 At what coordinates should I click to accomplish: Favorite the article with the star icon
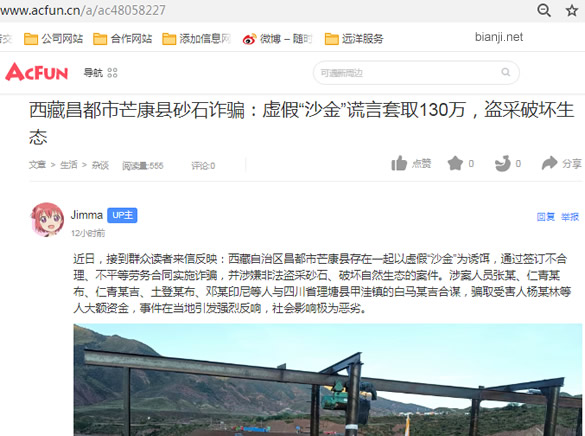460,163
